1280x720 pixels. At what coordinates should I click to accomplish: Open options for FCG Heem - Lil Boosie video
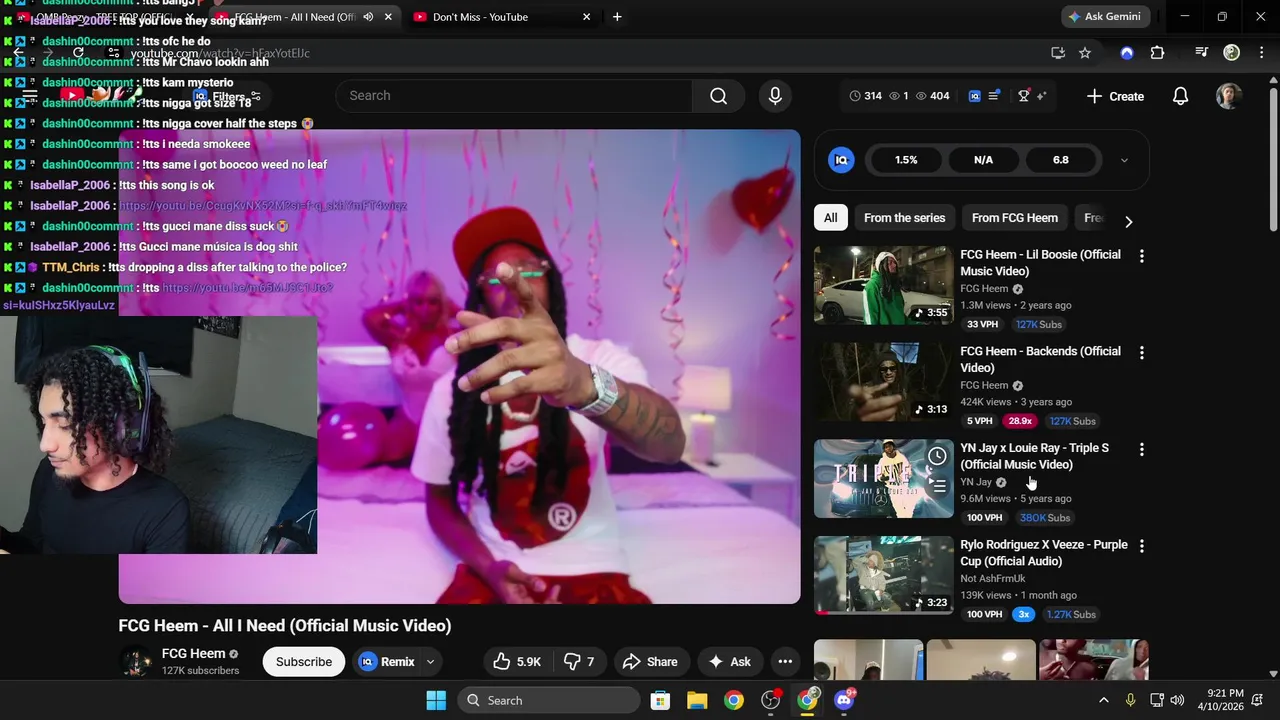point(1141,256)
